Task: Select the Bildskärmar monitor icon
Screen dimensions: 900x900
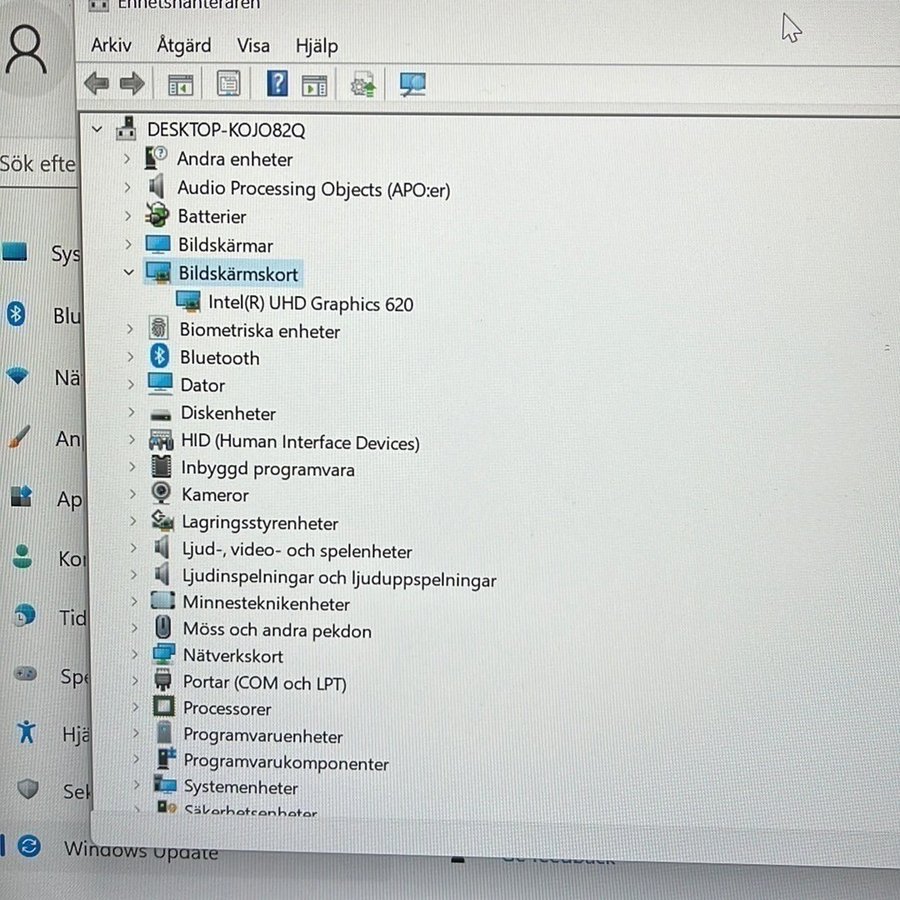Action: coord(158,245)
